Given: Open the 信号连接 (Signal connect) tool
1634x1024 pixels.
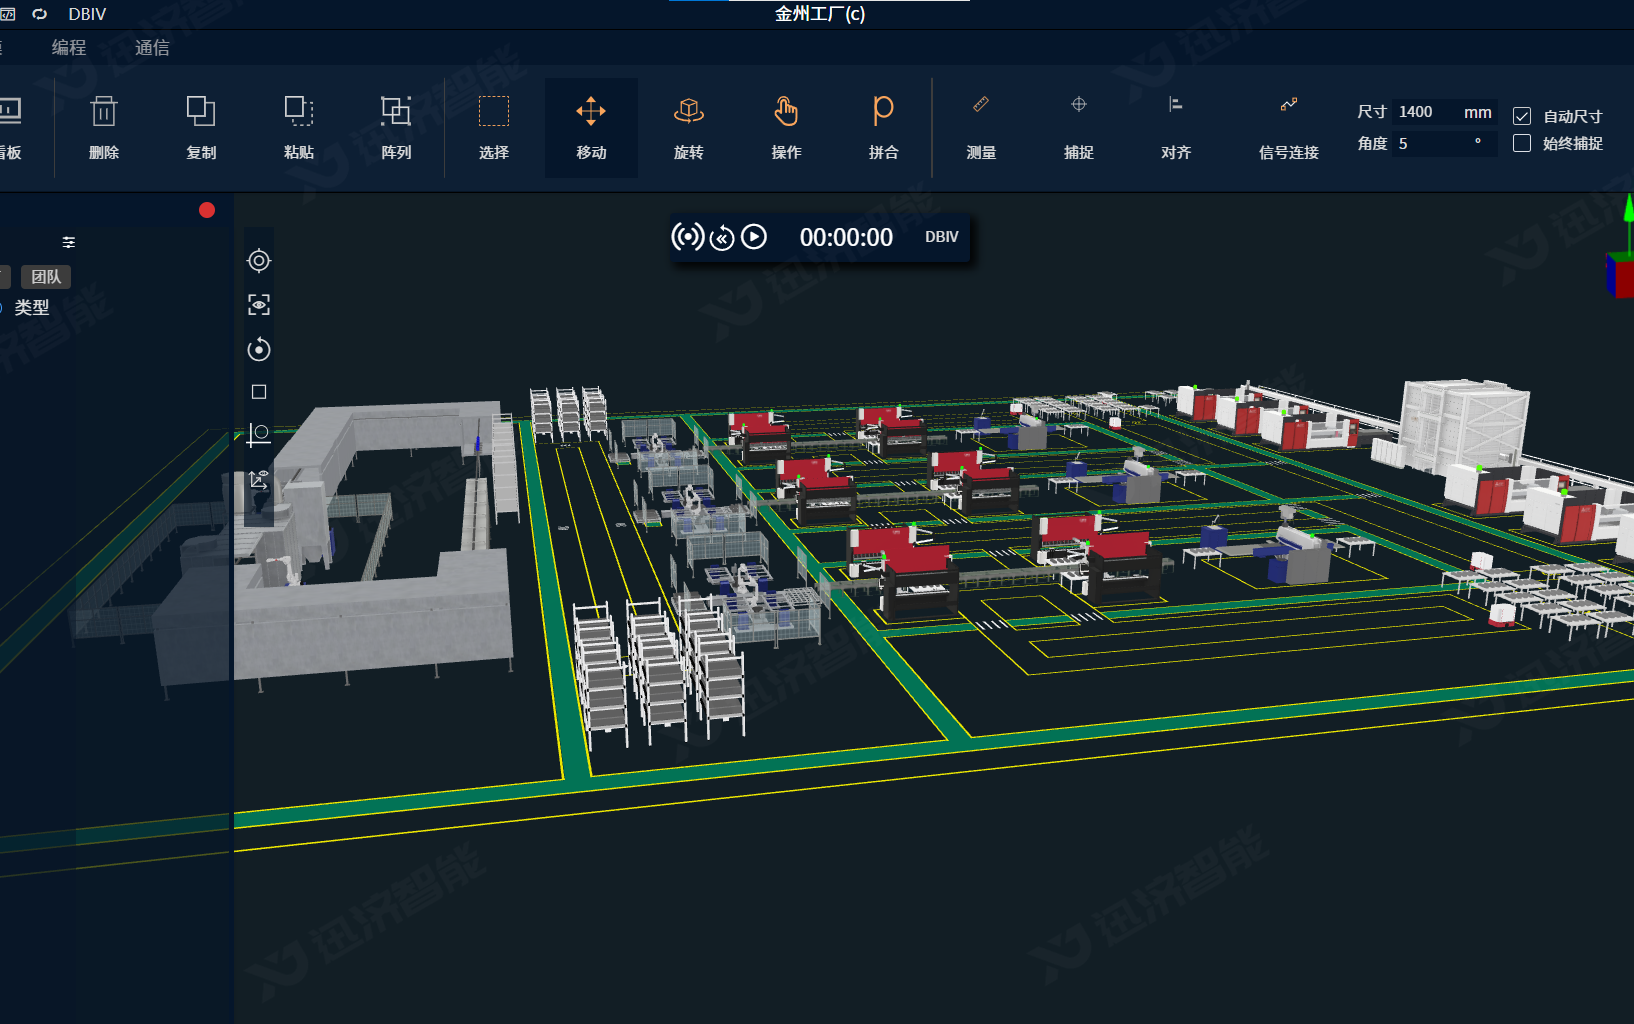Looking at the screenshot, I should tap(1289, 128).
